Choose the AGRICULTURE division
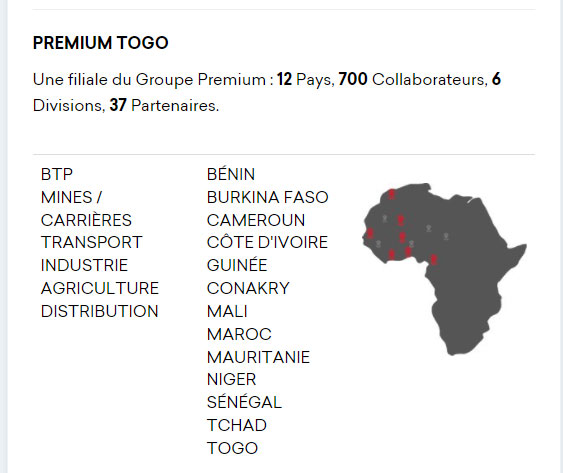This screenshot has height=473, width=563. 100,288
